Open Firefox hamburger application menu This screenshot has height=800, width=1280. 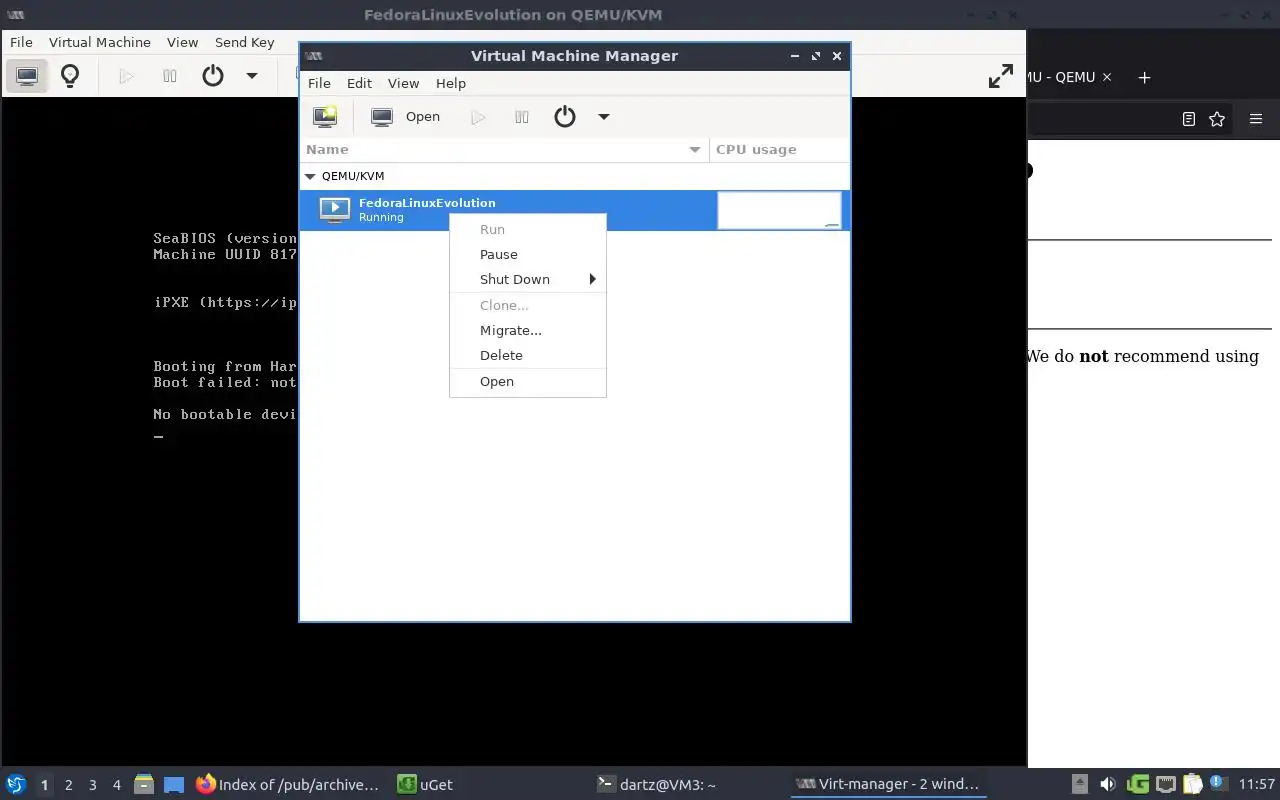pos(1256,119)
